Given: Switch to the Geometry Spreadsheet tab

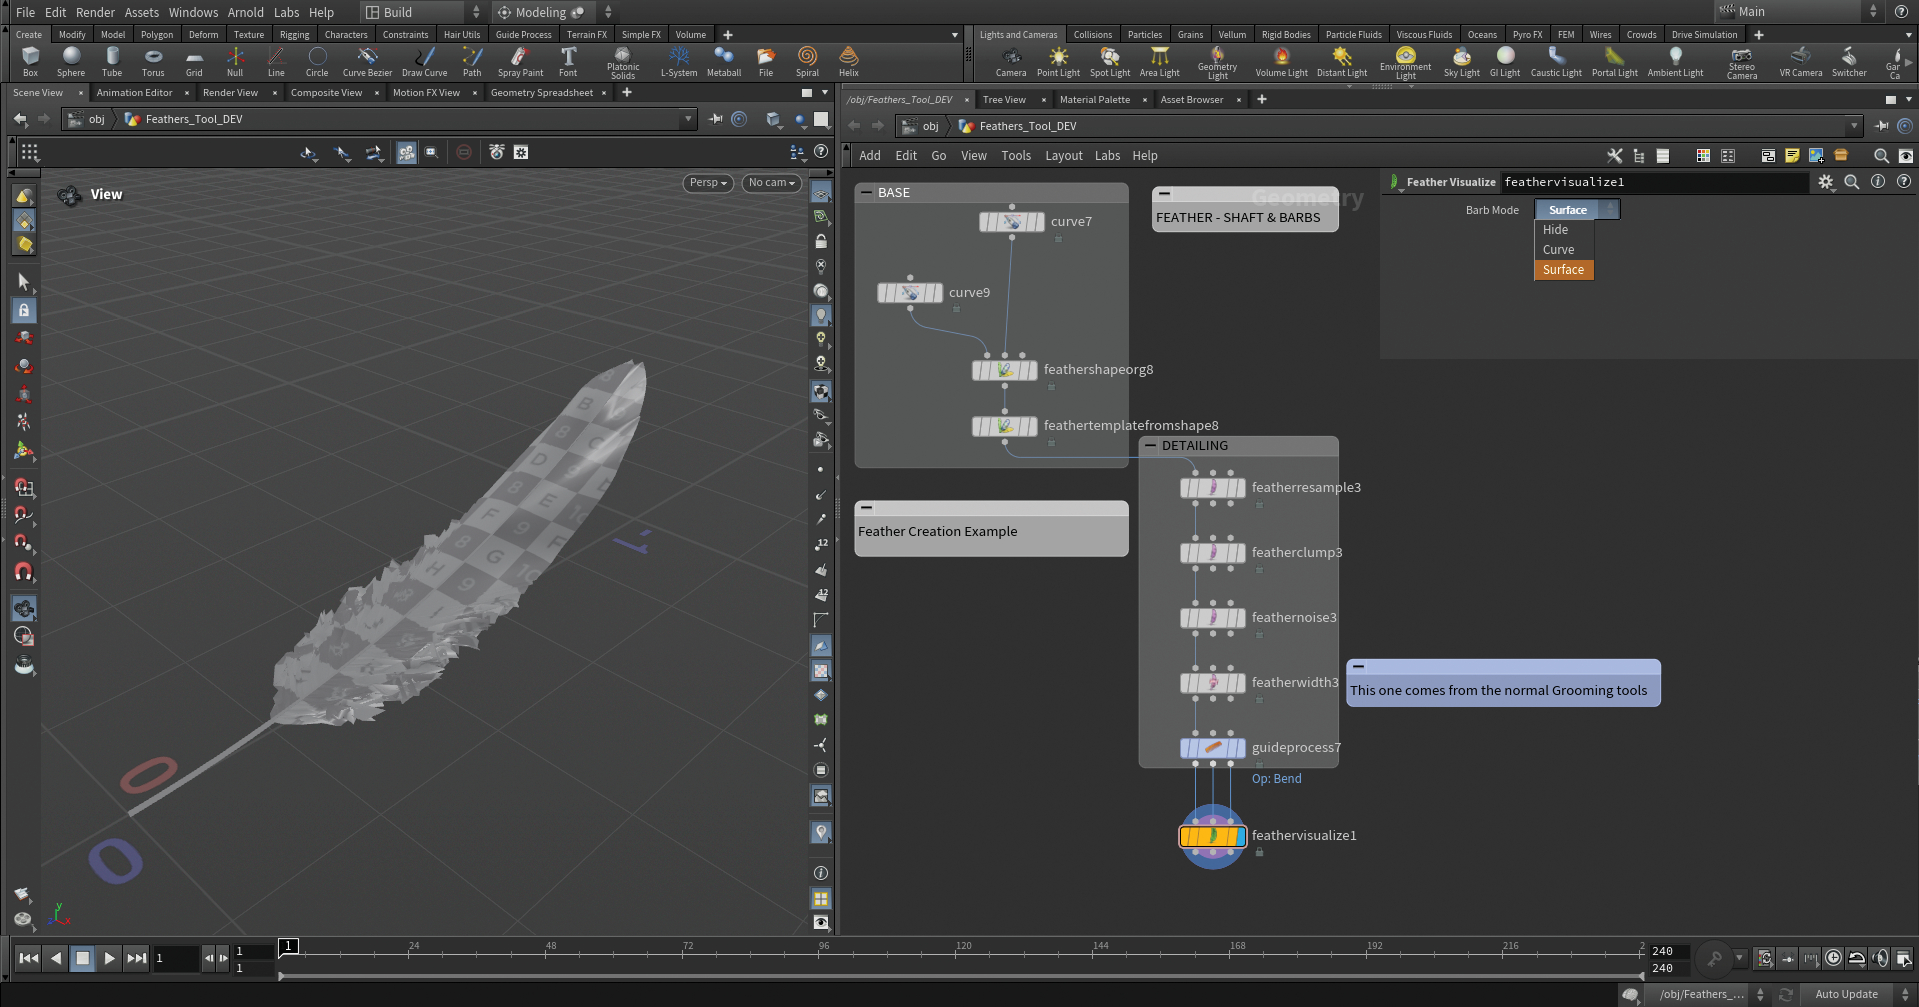Looking at the screenshot, I should point(542,92).
